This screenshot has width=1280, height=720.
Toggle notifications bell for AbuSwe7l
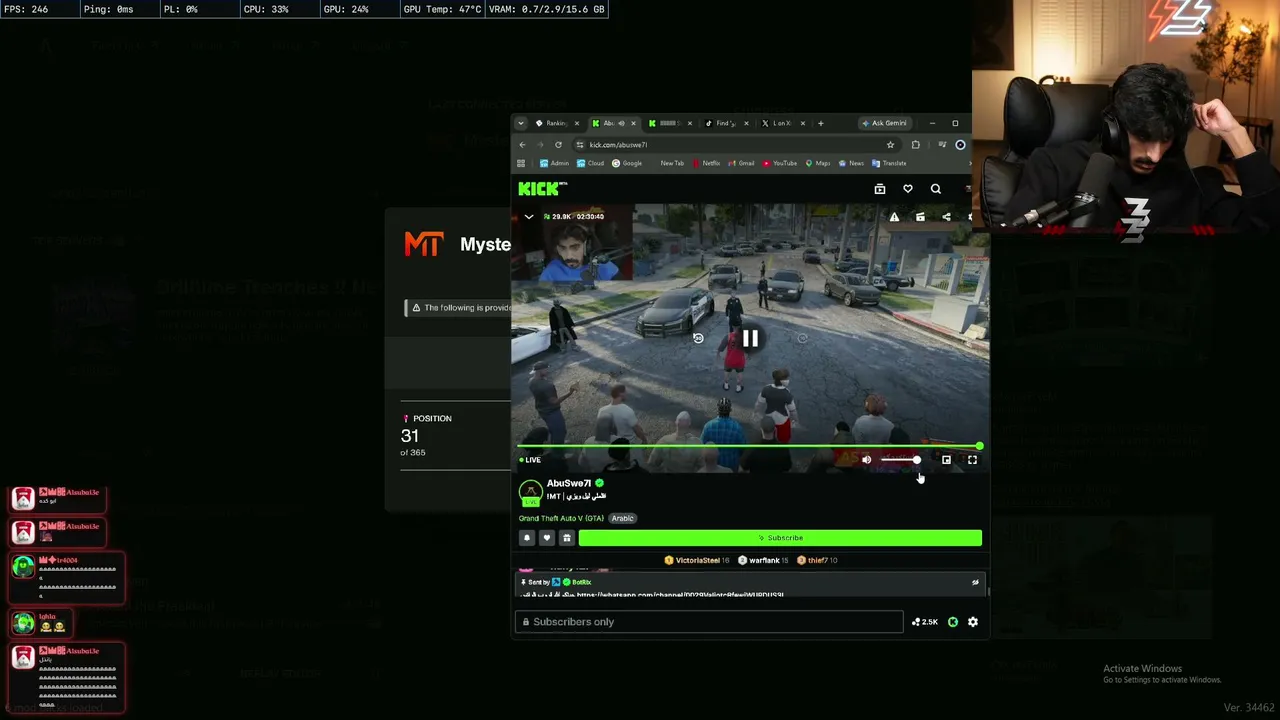coord(527,538)
